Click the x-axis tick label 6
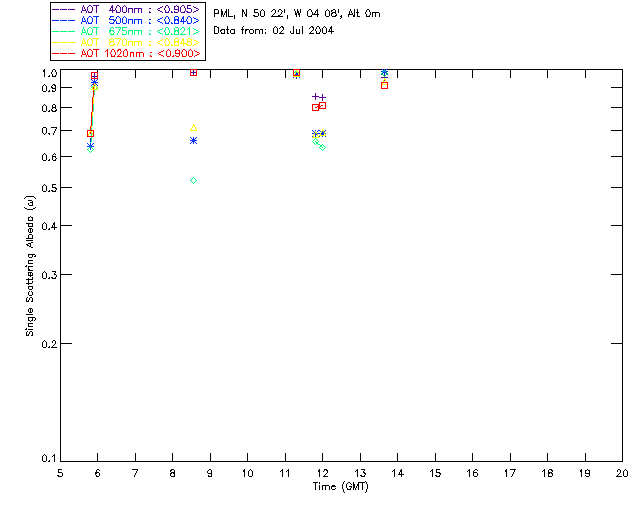The image size is (640, 512). coord(98,473)
